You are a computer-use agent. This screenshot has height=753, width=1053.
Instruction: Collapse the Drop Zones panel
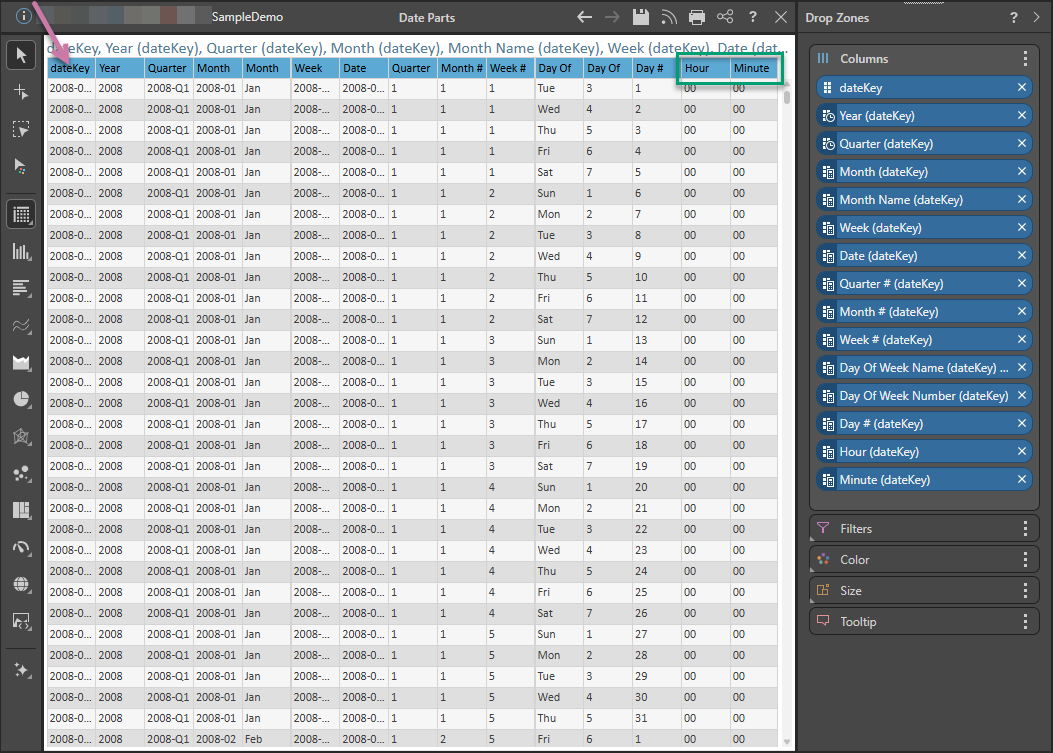[x=1039, y=18]
